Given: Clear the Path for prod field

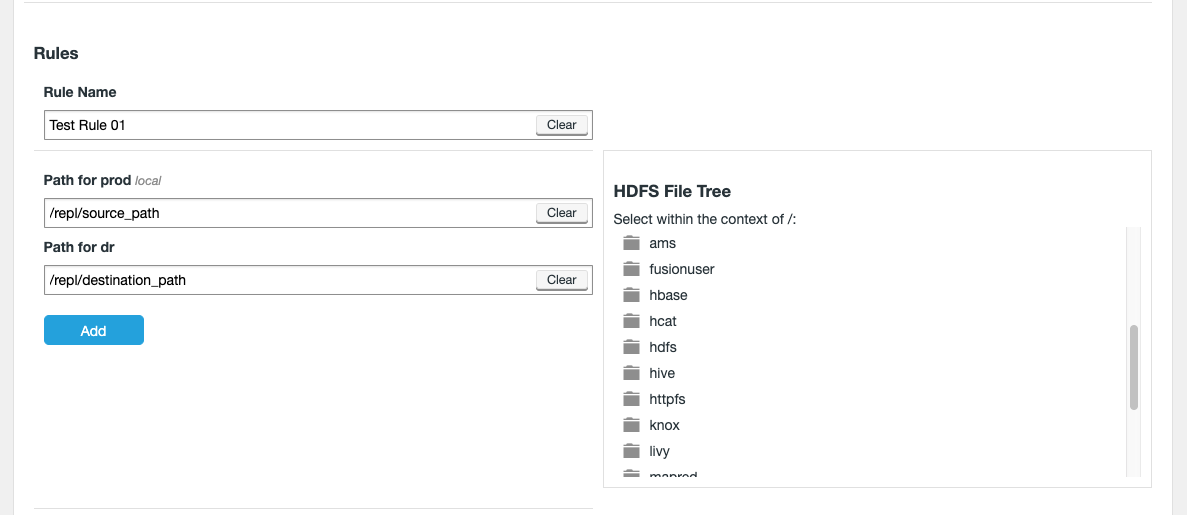Looking at the screenshot, I should coord(561,213).
